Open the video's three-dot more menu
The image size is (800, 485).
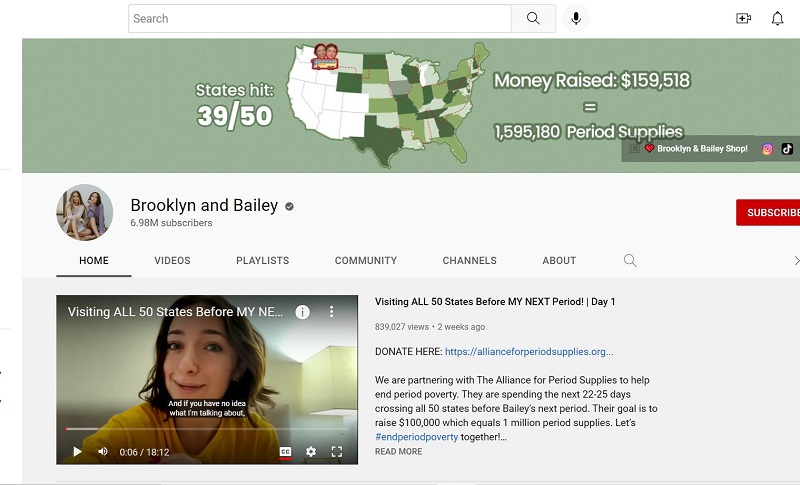[332, 312]
